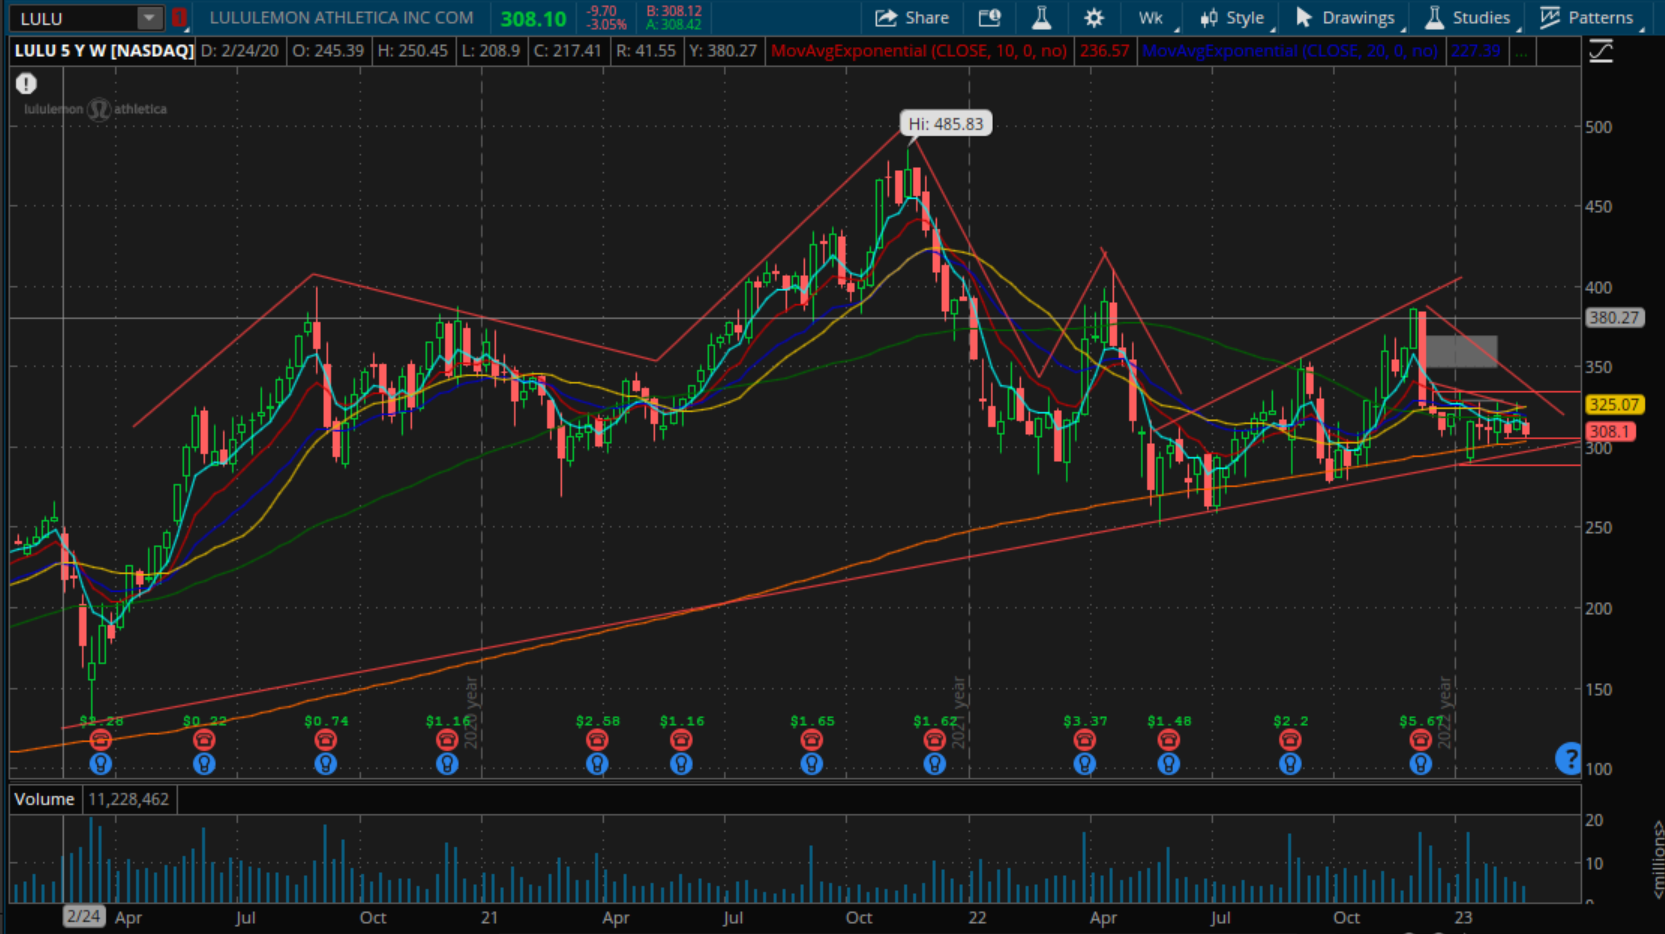Click the O: 245.39 open value

(328, 51)
